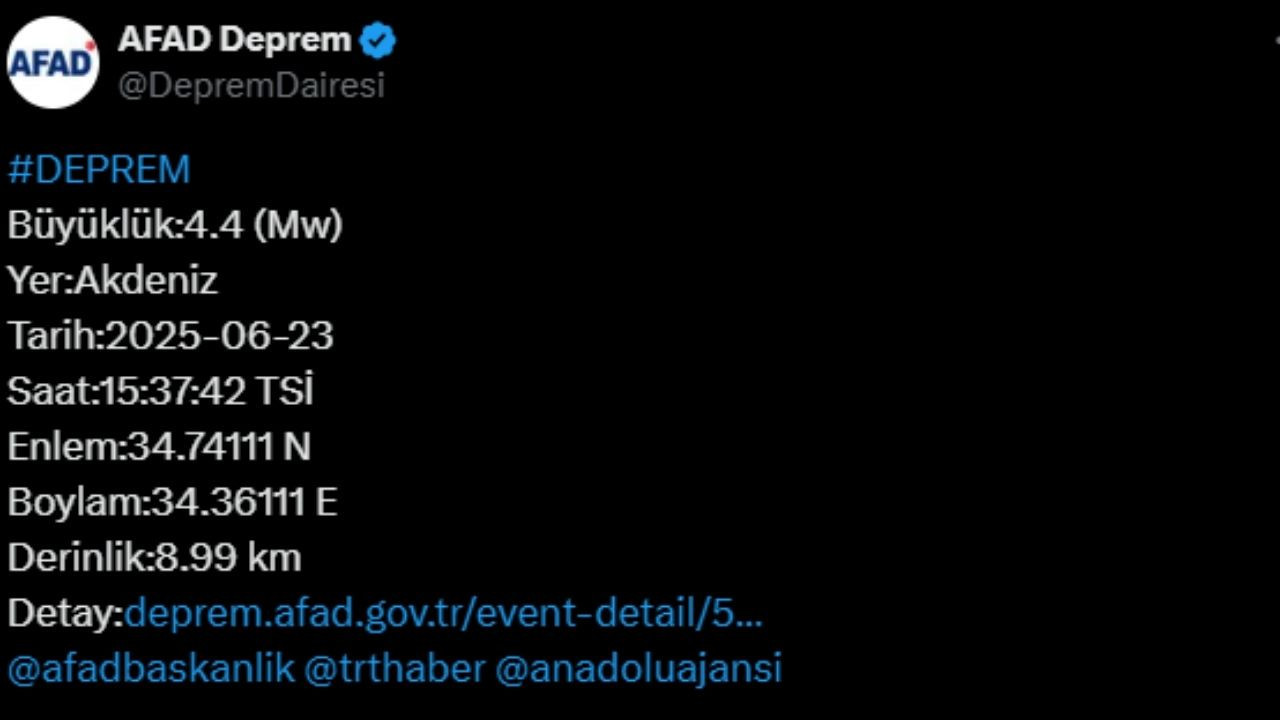The height and width of the screenshot is (720, 1280).
Task: Open the @afadbaskanlik mention
Action: tap(151, 668)
